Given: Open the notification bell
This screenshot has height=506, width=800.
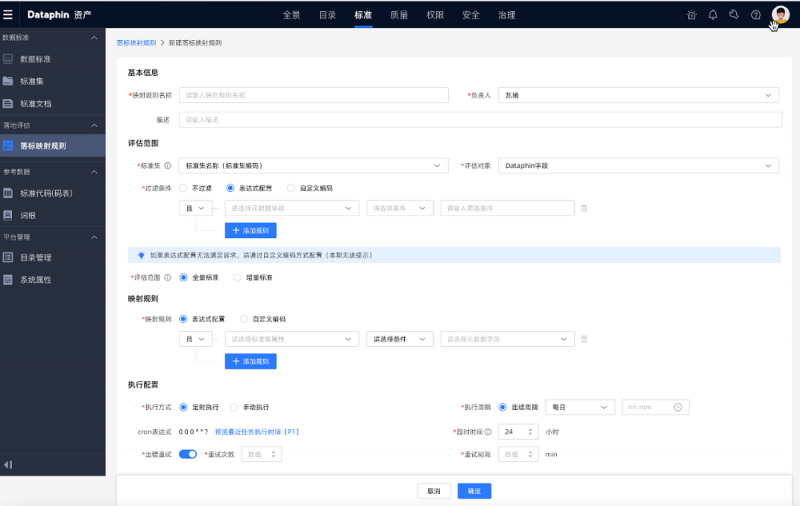Looking at the screenshot, I should pos(713,15).
